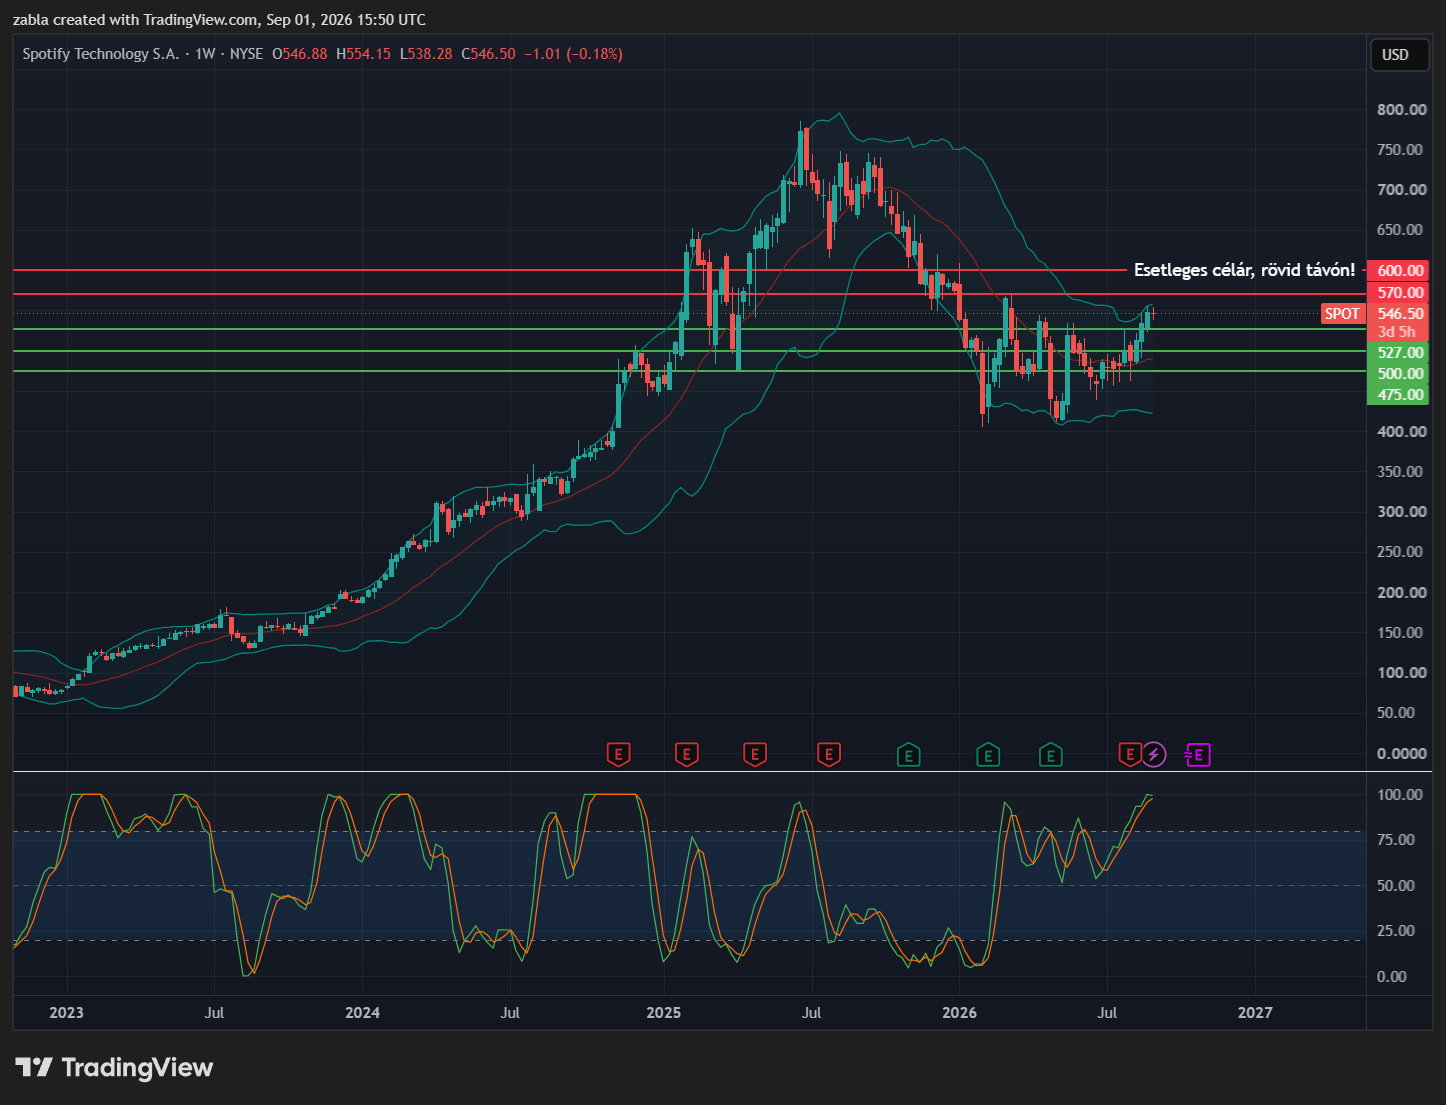Click the 2027 label on time axis
This screenshot has height=1105, width=1446.
point(1255,1013)
